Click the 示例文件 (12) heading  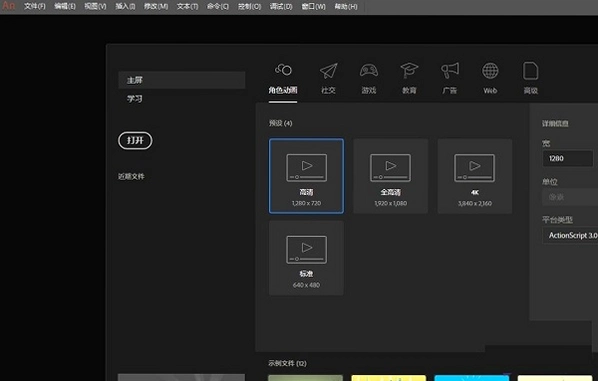coord(287,363)
